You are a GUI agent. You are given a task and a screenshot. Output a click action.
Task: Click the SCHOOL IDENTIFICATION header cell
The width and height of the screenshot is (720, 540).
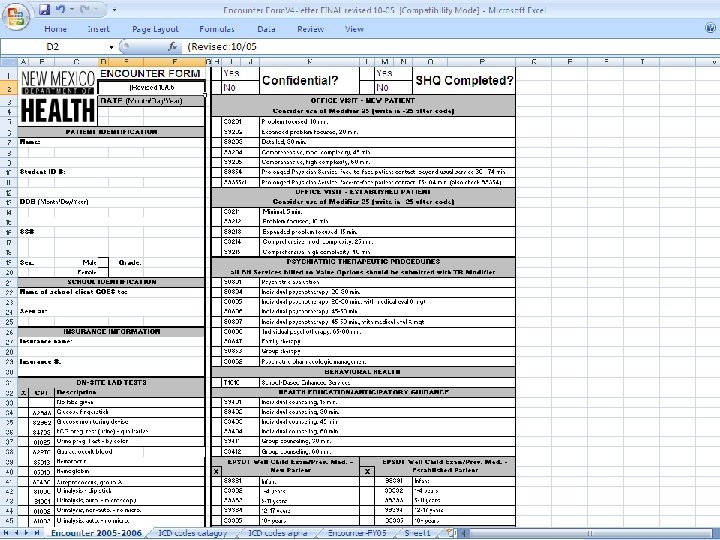tap(111, 282)
